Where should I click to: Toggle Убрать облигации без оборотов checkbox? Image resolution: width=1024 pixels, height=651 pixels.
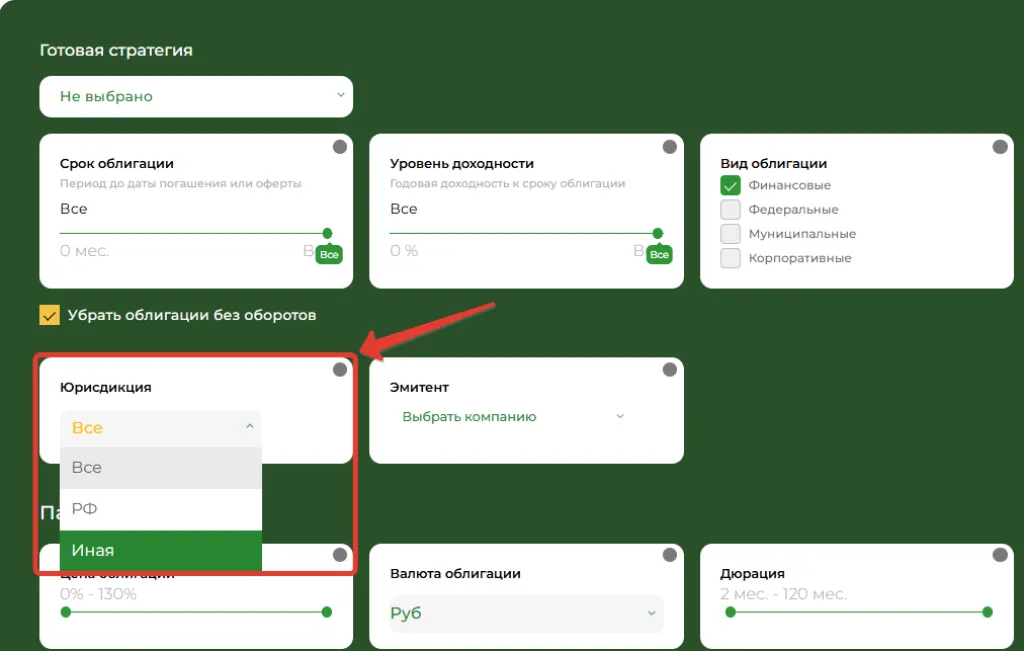pyautogui.click(x=50, y=315)
